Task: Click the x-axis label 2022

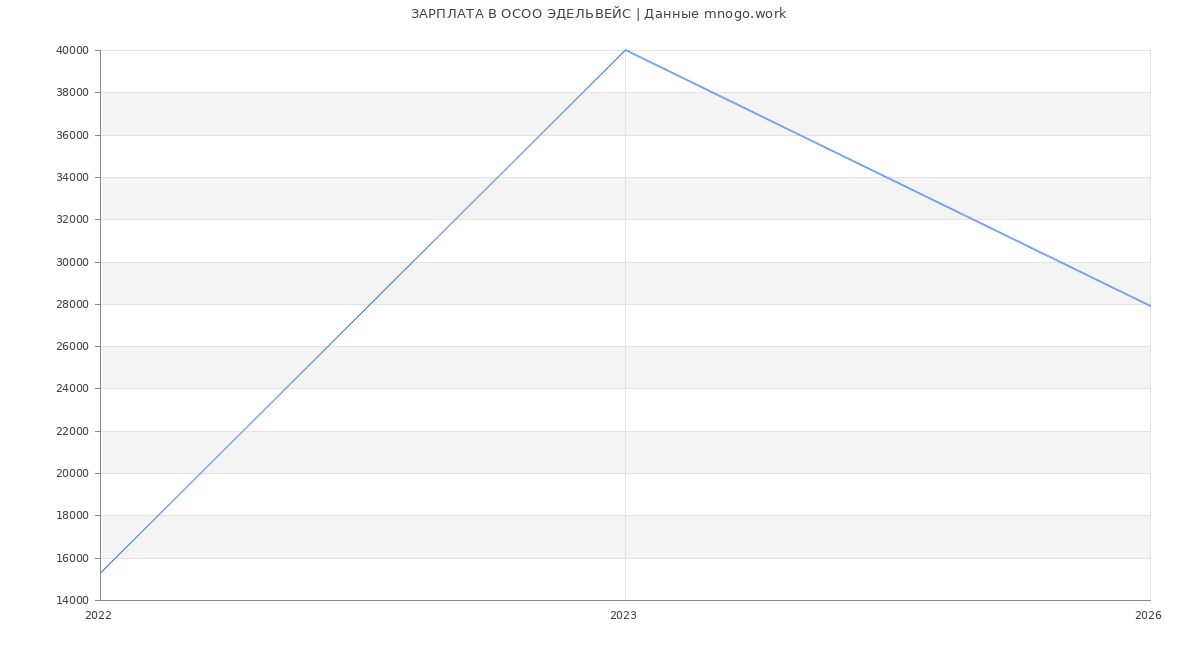Action: pyautogui.click(x=98, y=615)
